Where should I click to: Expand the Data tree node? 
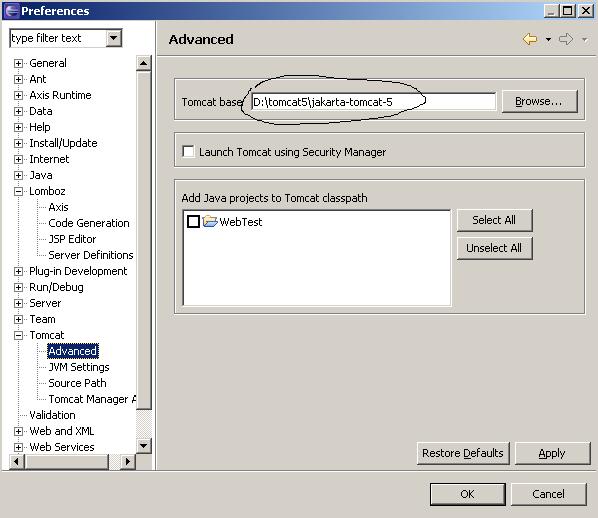18,111
